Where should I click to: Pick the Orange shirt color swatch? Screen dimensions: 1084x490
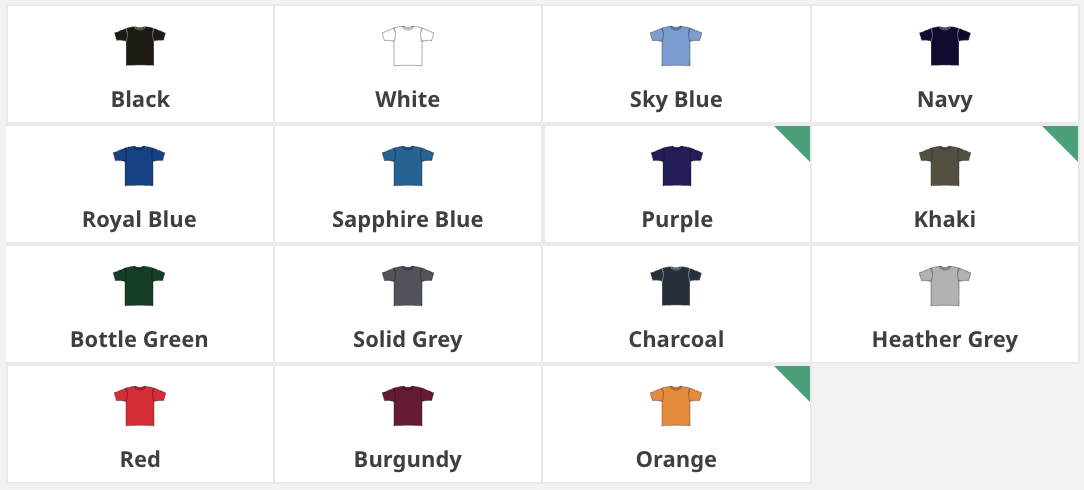tap(676, 406)
